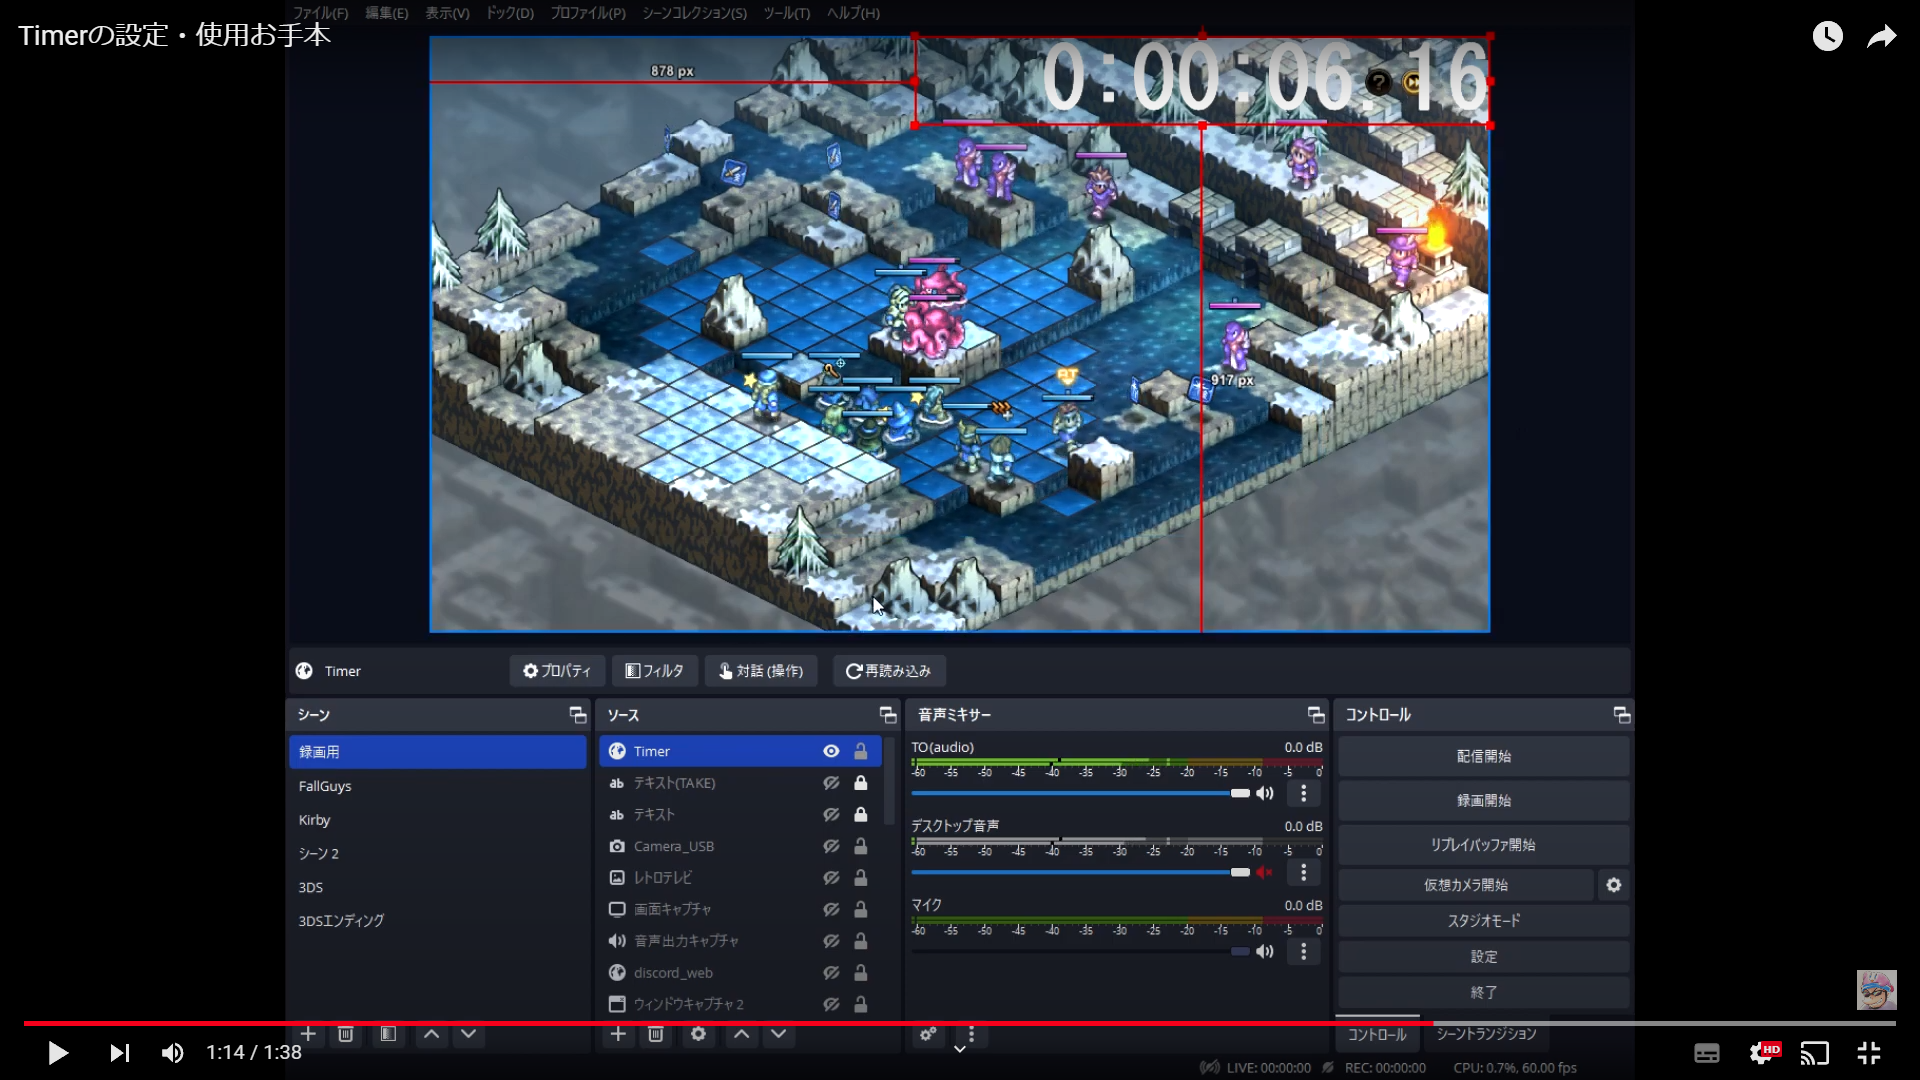This screenshot has width=1920, height=1080.
Task: Switch to シーントランジション tab
Action: (x=1486, y=1034)
